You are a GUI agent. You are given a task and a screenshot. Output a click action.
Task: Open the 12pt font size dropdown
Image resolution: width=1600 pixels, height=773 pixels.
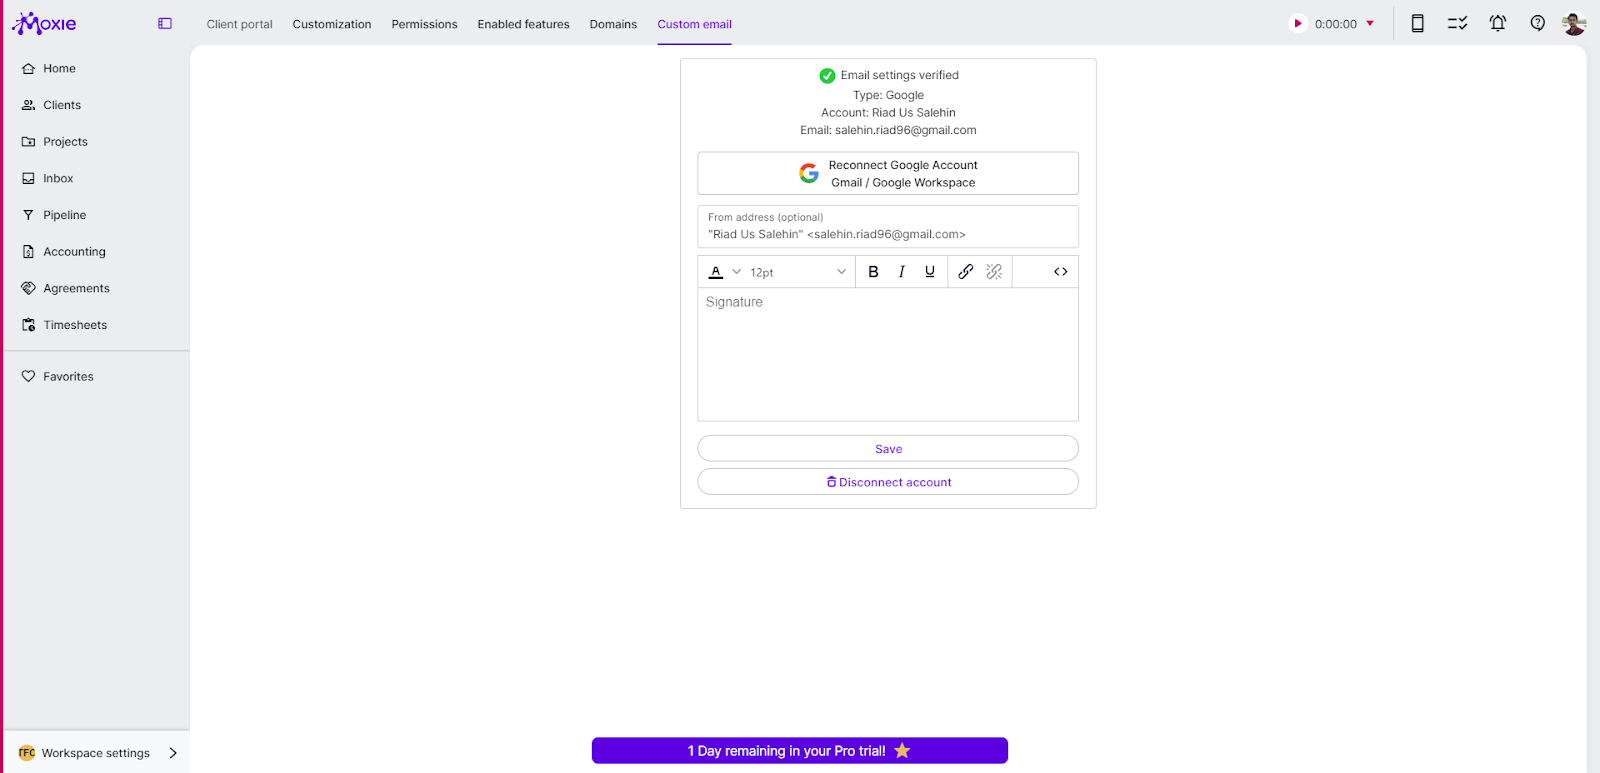pos(798,272)
